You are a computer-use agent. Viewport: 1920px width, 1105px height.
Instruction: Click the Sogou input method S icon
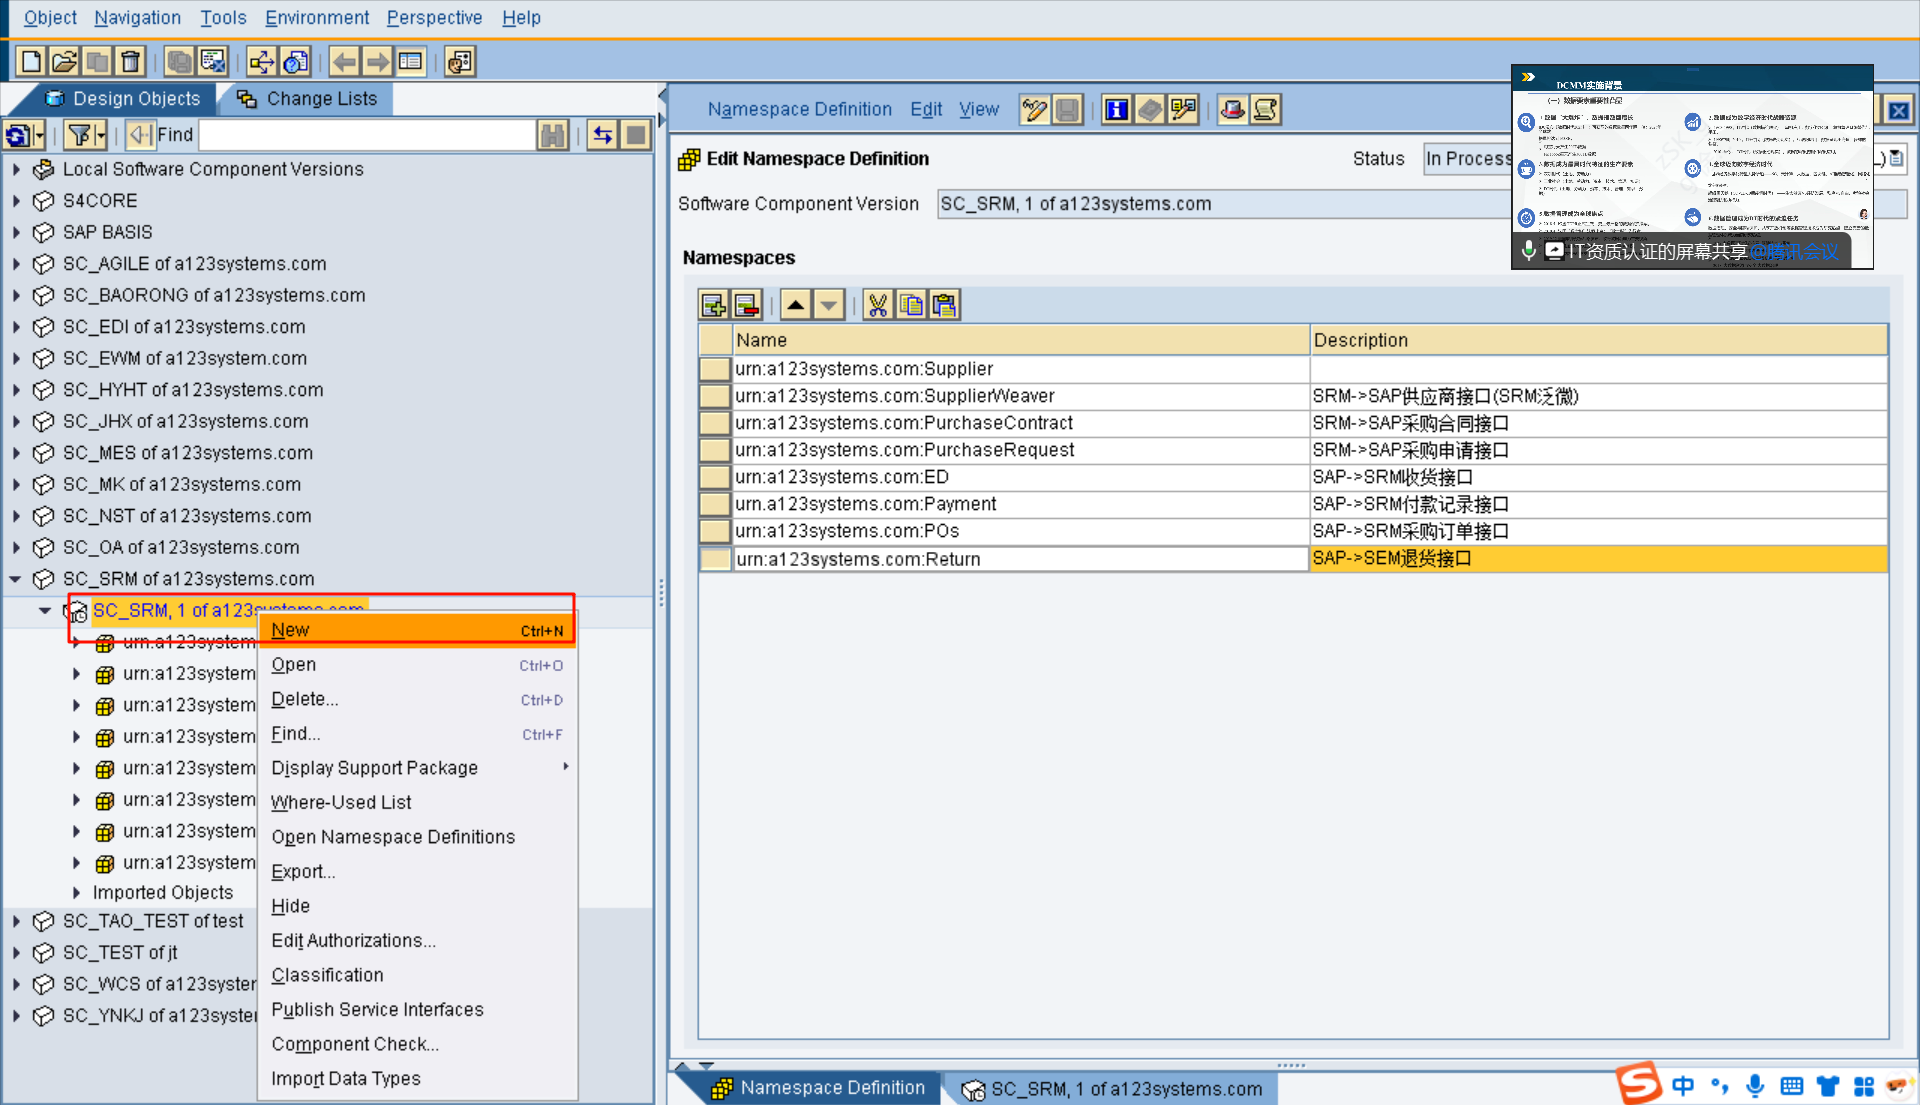[1638, 1084]
